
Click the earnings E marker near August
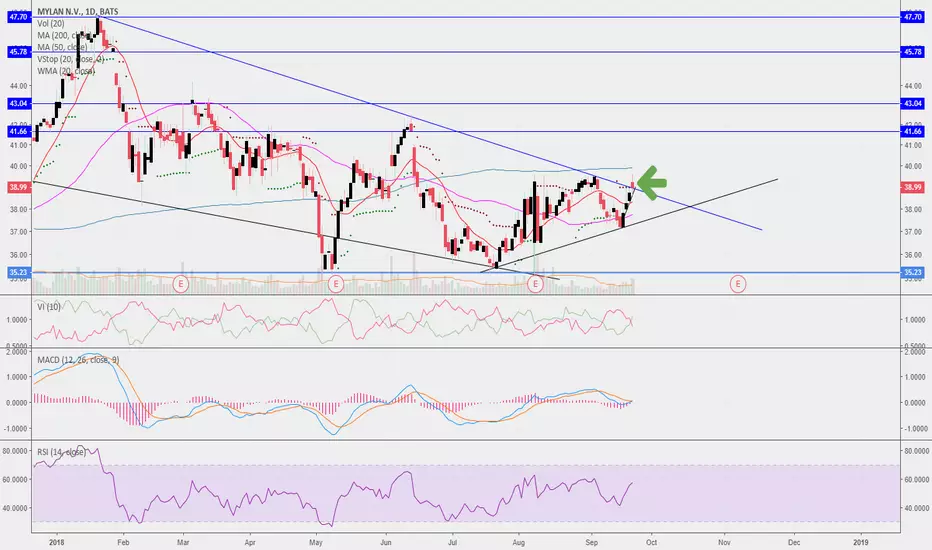[x=535, y=284]
